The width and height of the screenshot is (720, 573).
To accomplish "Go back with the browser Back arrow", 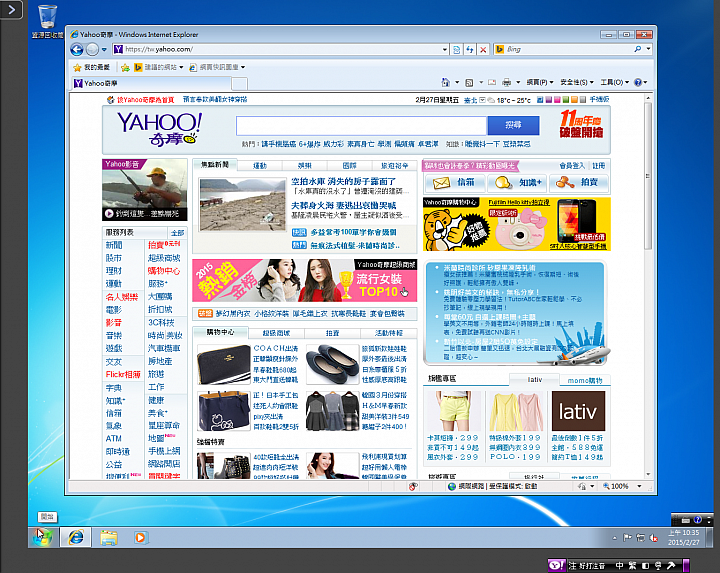I will click(x=77, y=49).
